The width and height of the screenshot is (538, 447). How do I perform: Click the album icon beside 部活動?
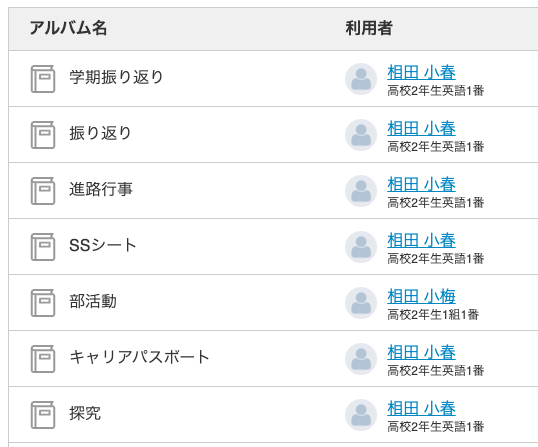coord(43,303)
